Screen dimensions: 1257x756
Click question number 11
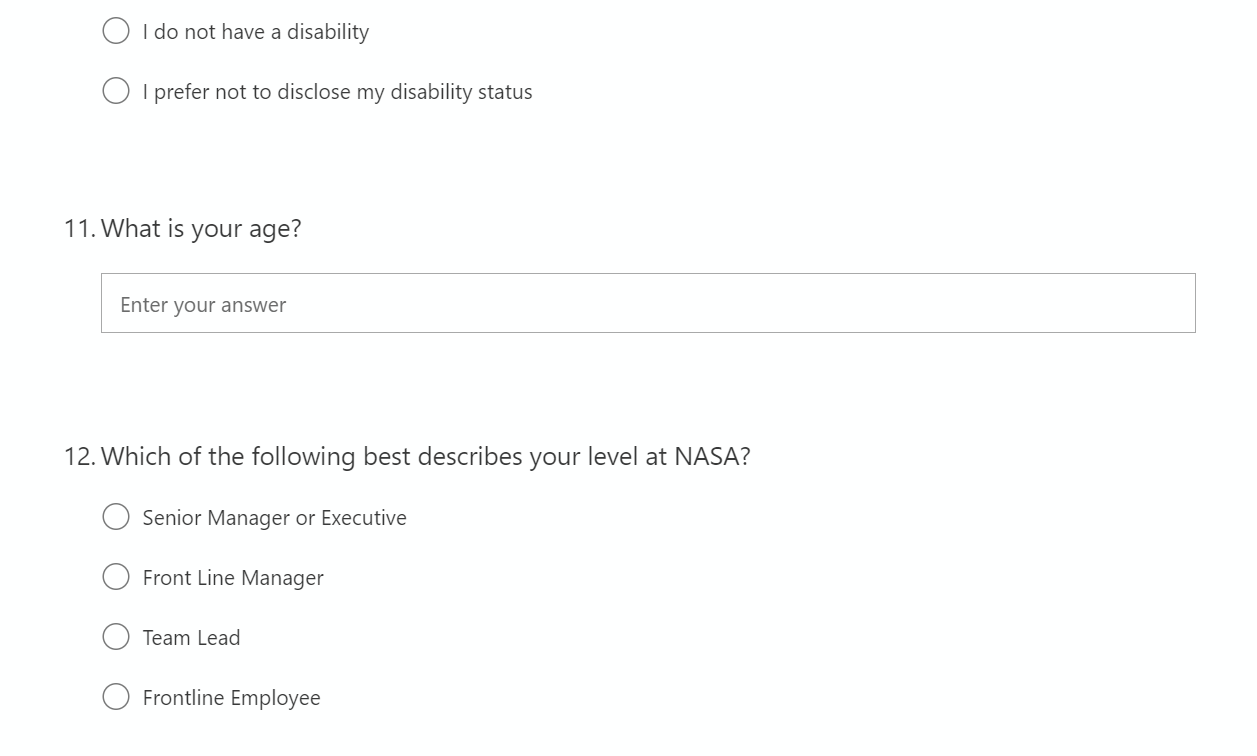point(79,229)
